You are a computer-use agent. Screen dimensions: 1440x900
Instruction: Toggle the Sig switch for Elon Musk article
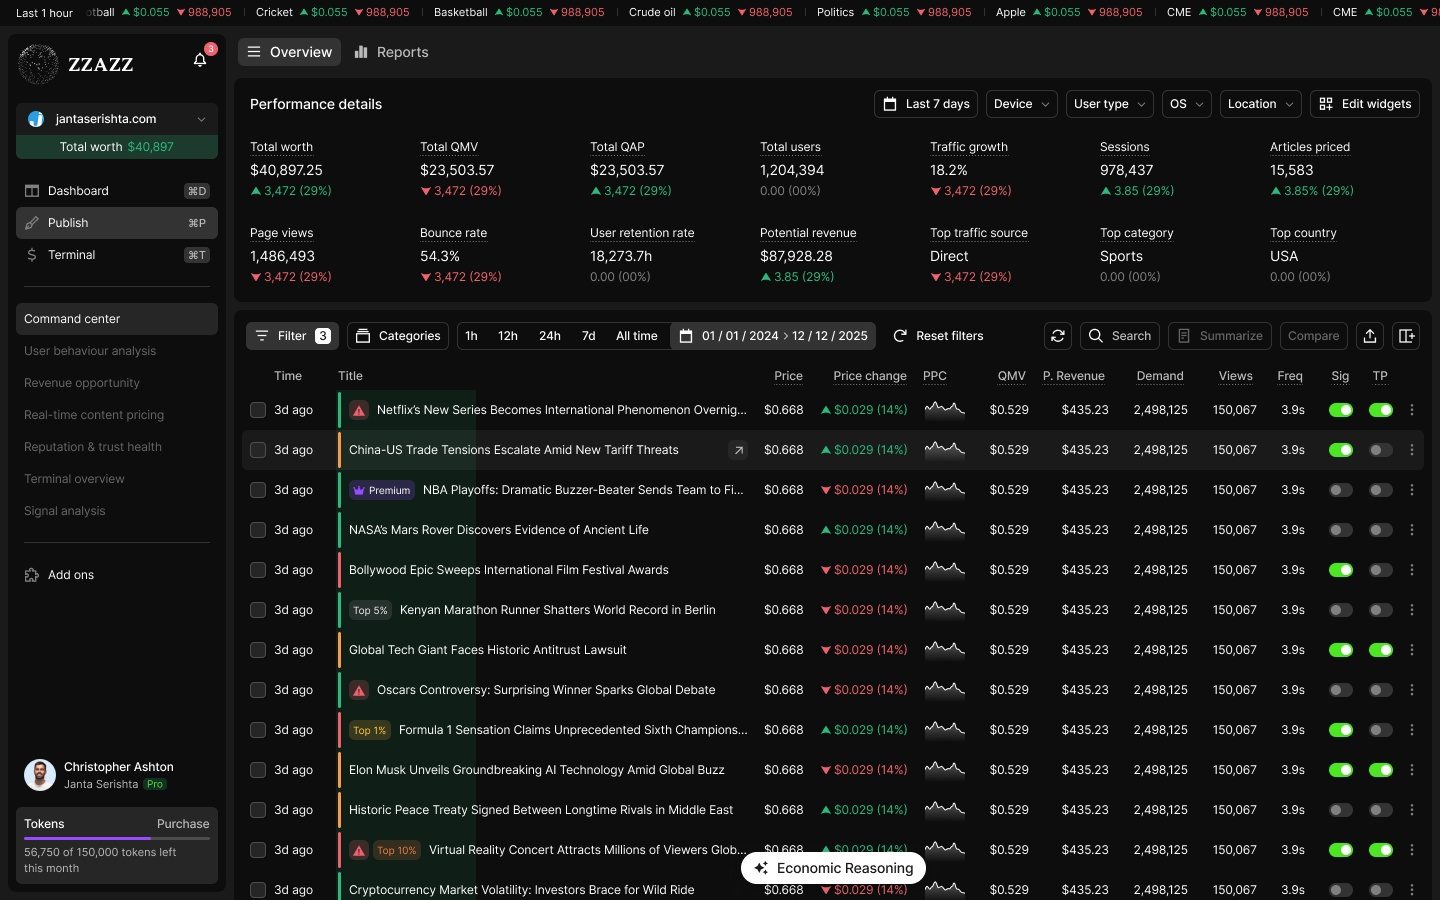pyautogui.click(x=1341, y=770)
